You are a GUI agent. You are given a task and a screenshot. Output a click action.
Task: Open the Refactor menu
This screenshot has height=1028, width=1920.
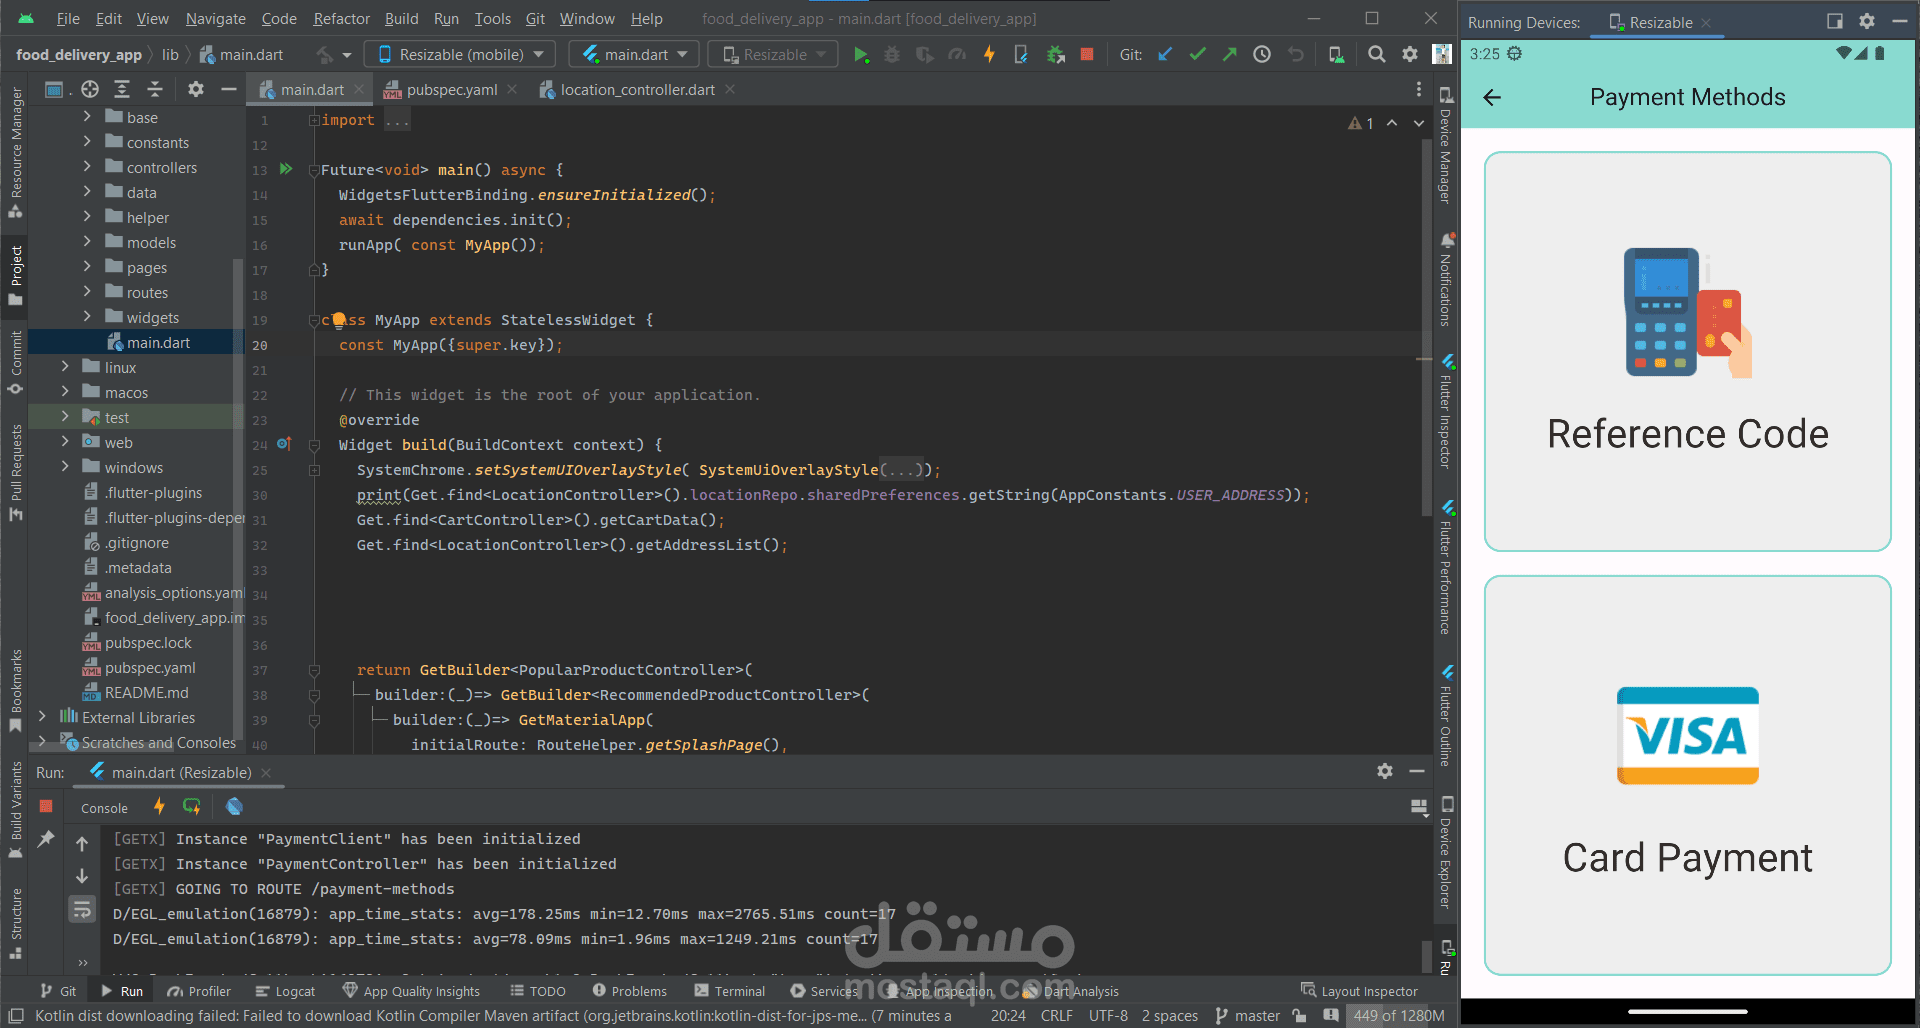(x=341, y=19)
